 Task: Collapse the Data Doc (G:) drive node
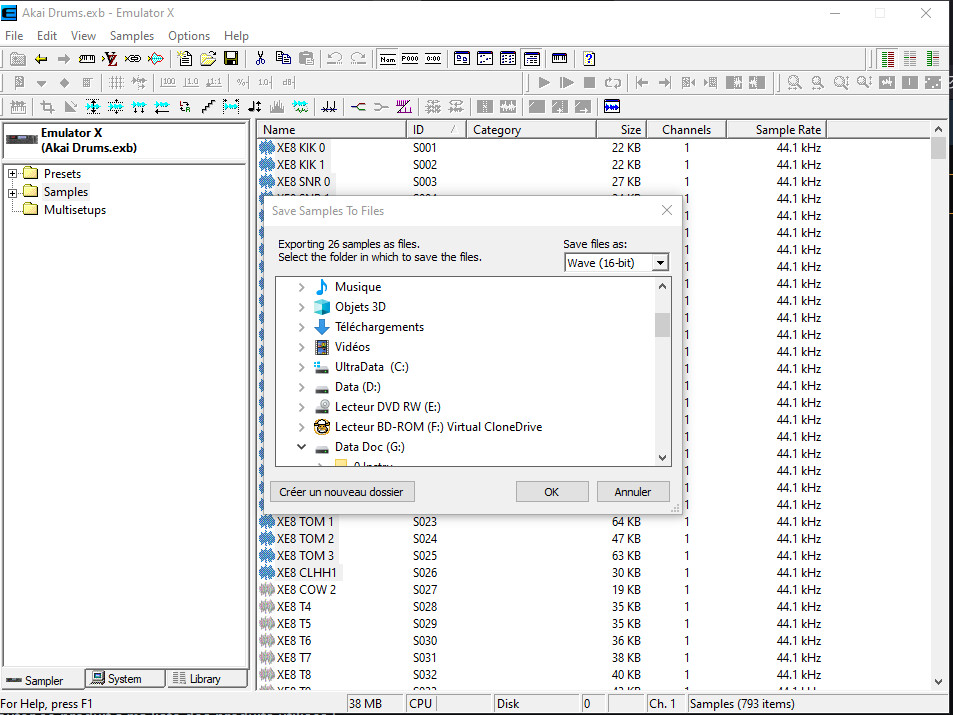pyautogui.click(x=301, y=447)
